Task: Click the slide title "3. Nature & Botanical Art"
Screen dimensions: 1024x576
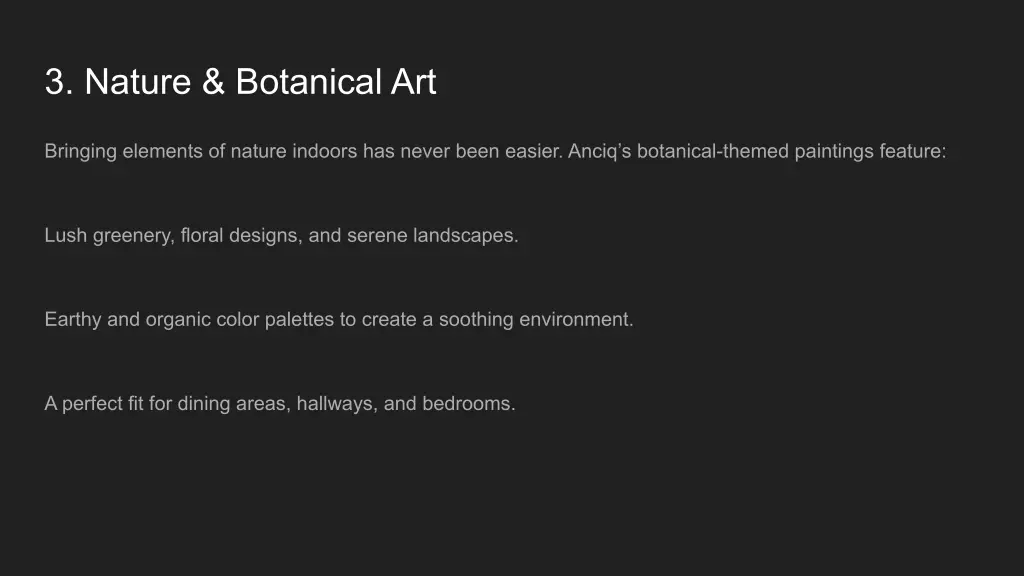Action: tap(240, 82)
